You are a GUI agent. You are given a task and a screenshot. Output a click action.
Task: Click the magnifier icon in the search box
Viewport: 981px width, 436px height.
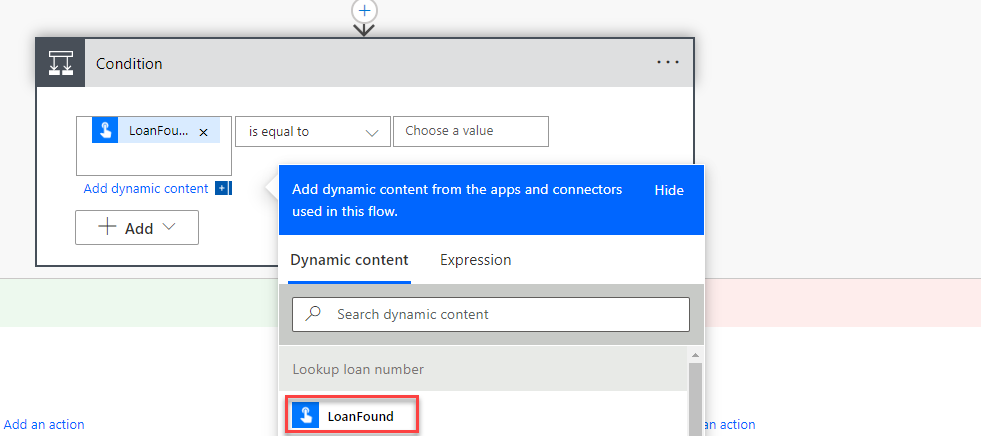point(313,314)
